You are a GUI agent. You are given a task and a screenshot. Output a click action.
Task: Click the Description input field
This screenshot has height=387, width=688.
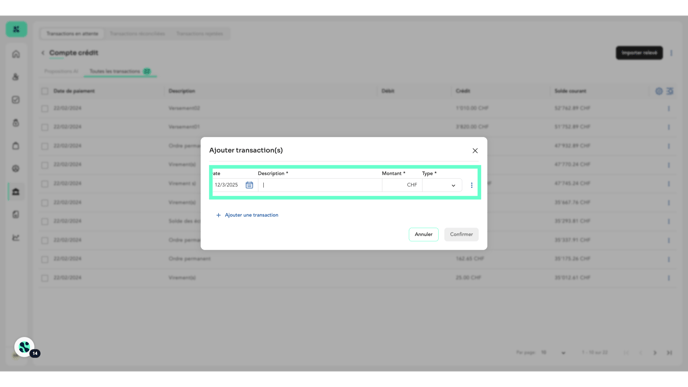319,185
